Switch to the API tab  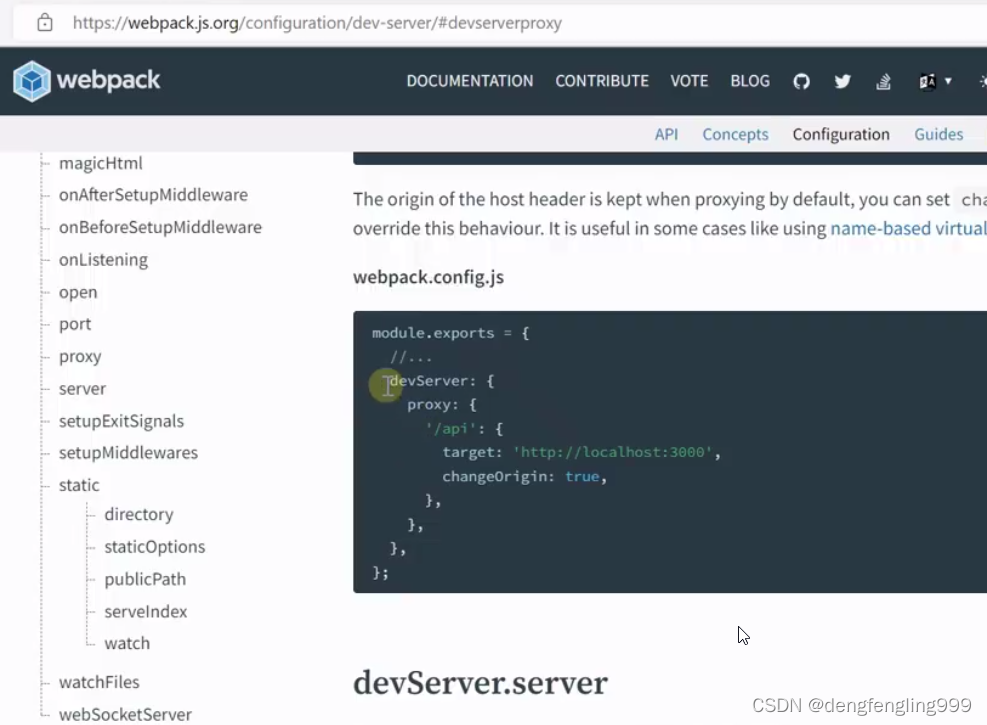click(x=666, y=134)
